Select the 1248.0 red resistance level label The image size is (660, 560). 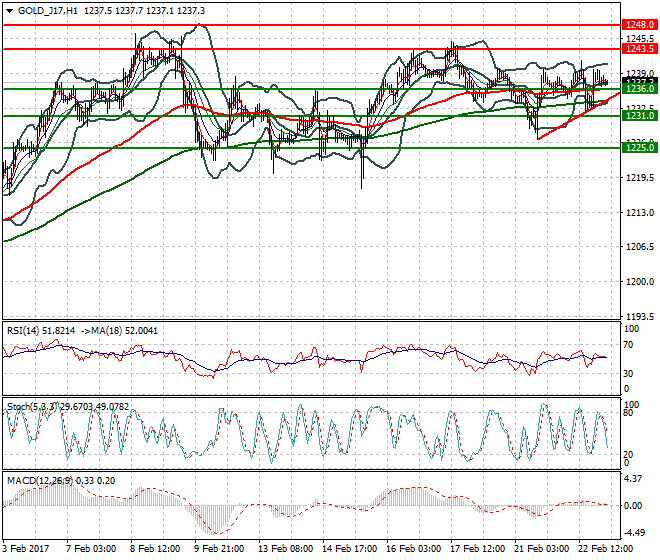pyautogui.click(x=639, y=25)
